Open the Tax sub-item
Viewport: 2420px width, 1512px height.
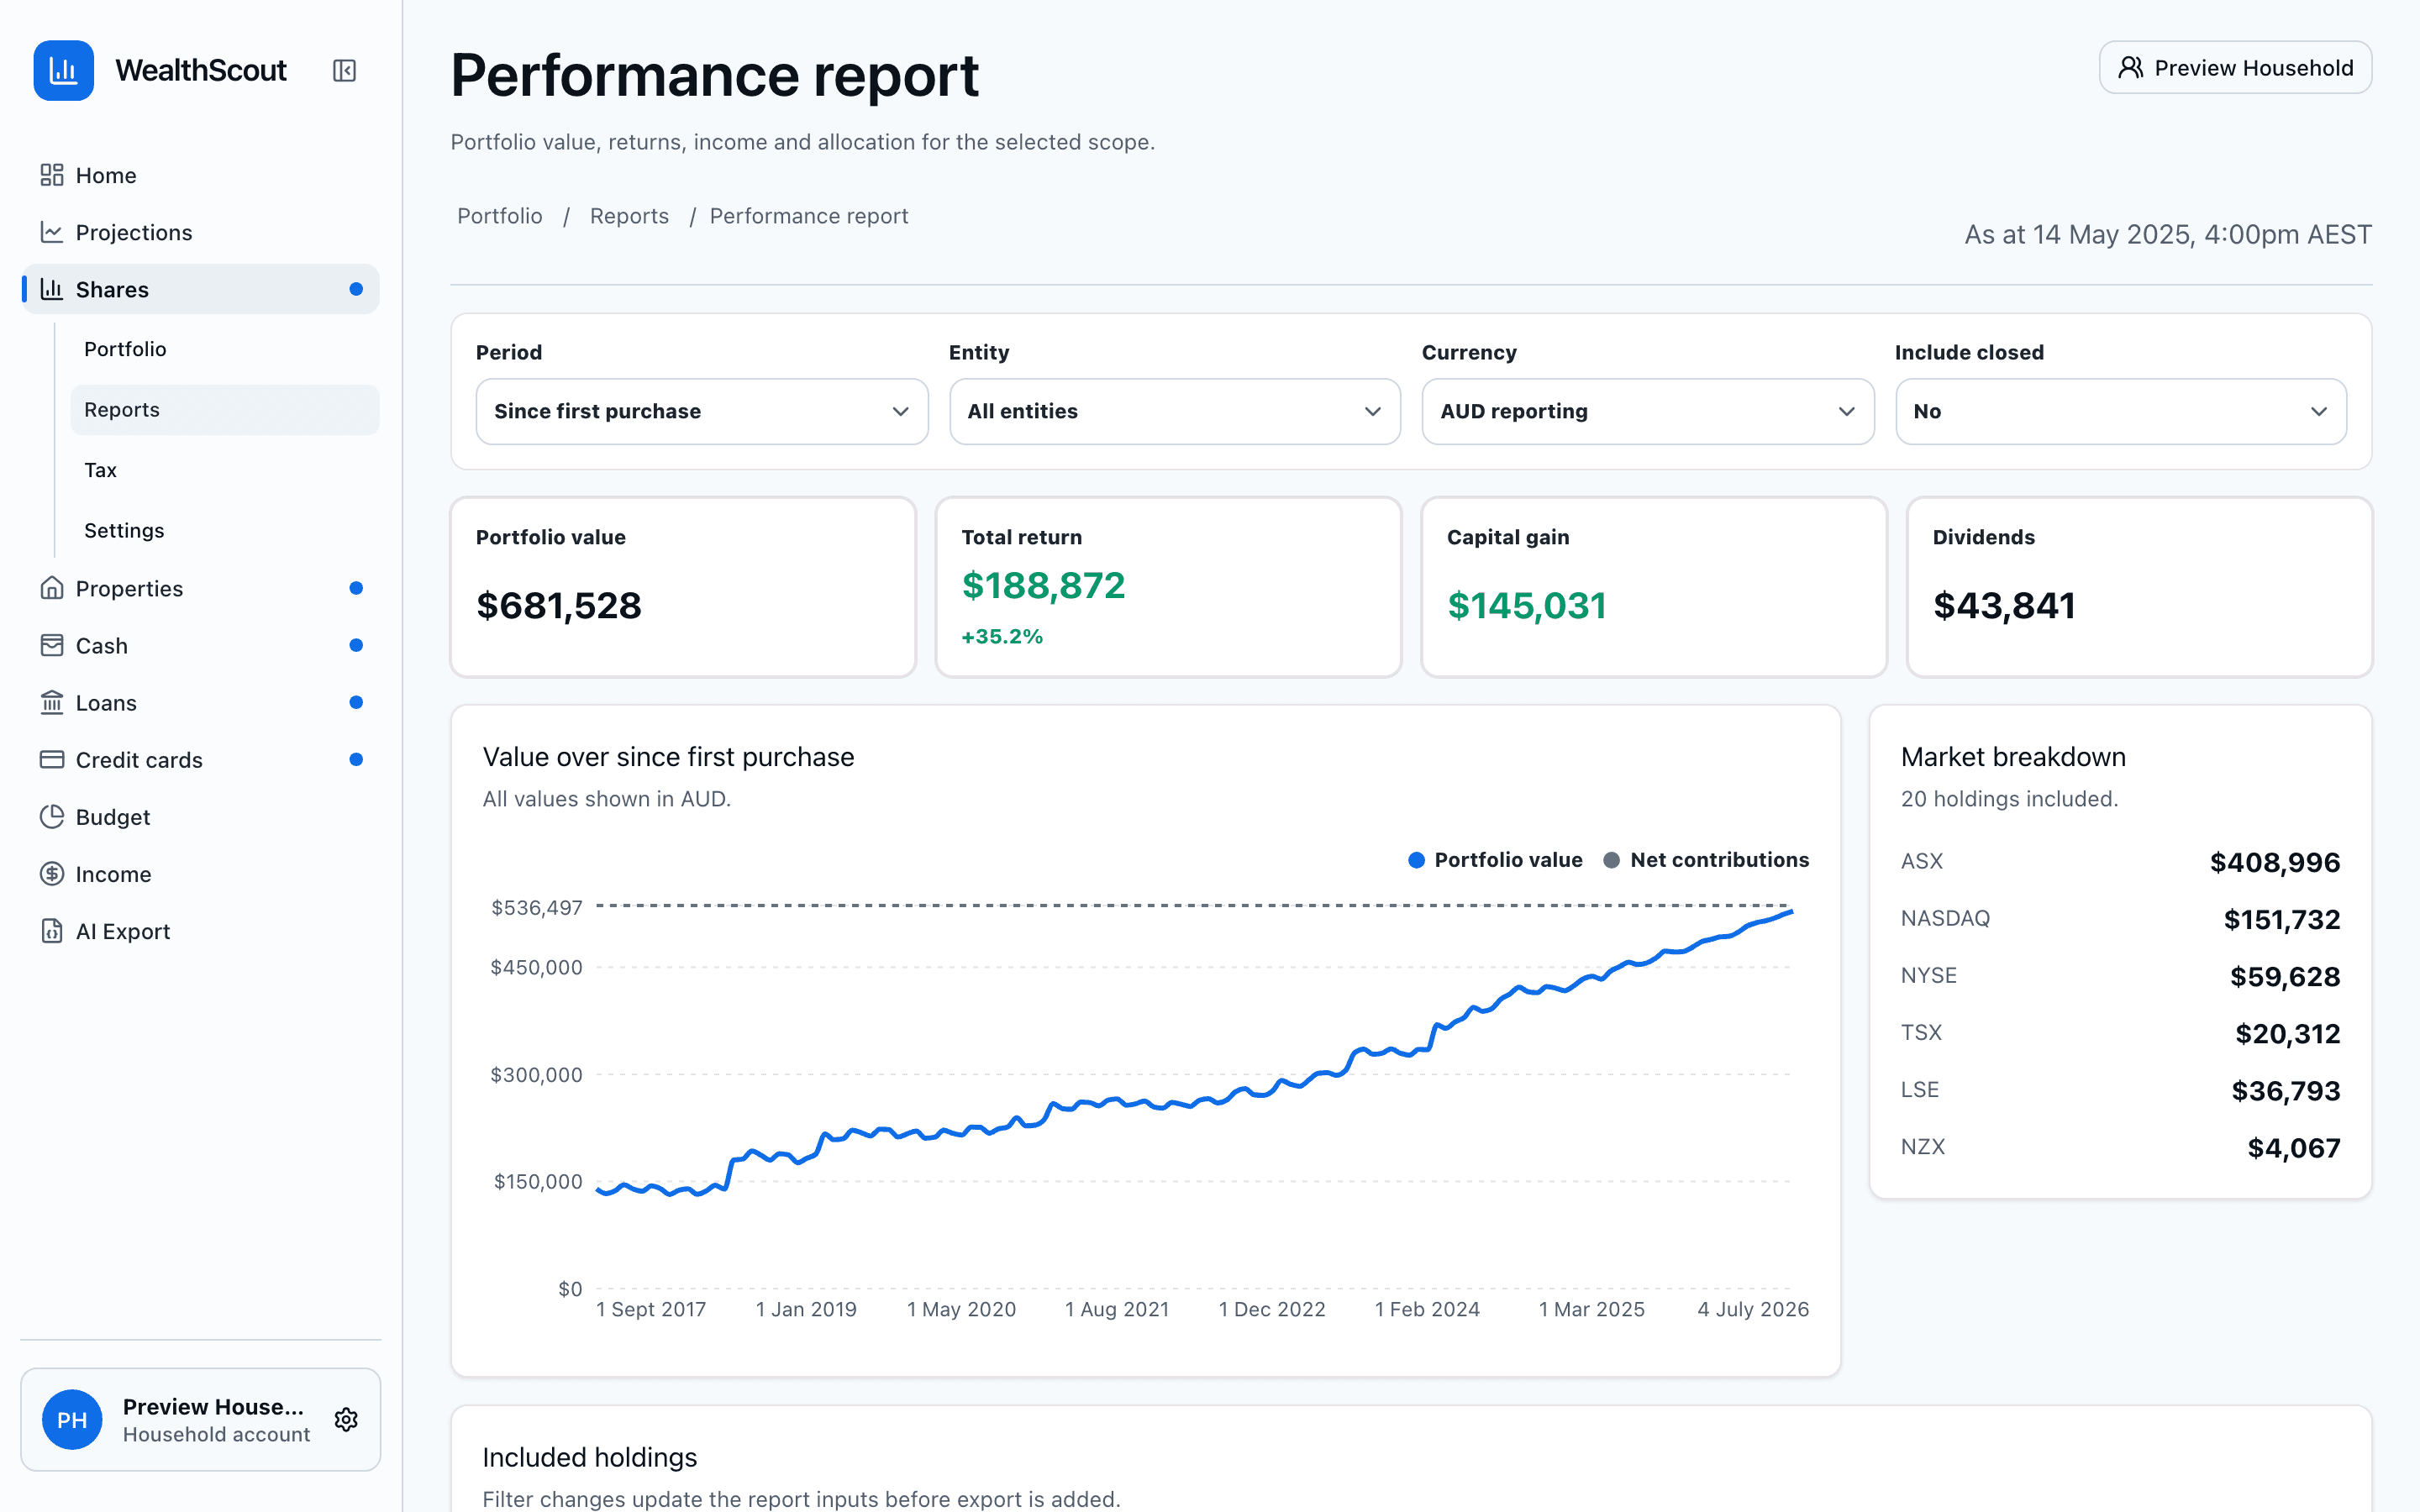coord(224,470)
